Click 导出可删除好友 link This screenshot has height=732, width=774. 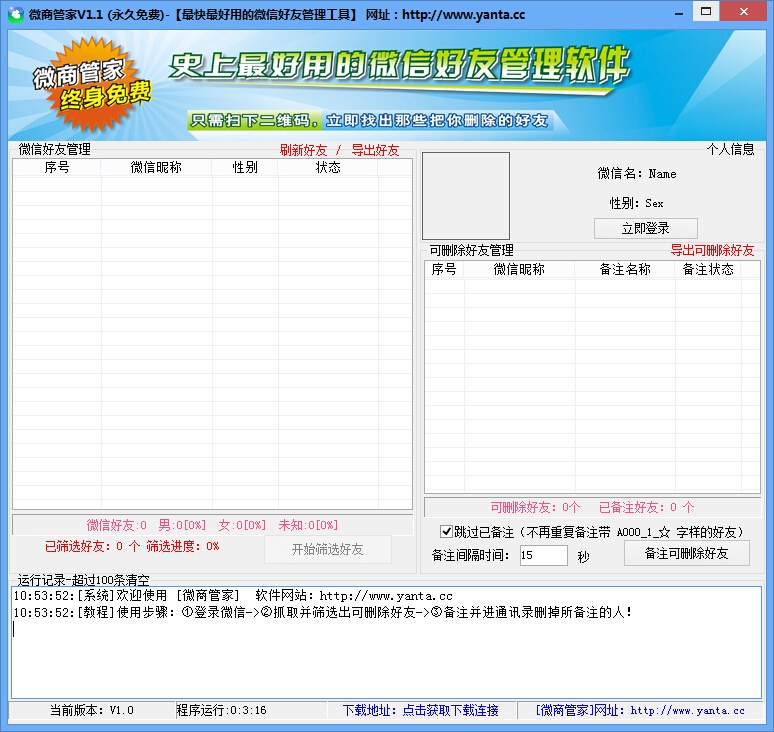(x=712, y=250)
